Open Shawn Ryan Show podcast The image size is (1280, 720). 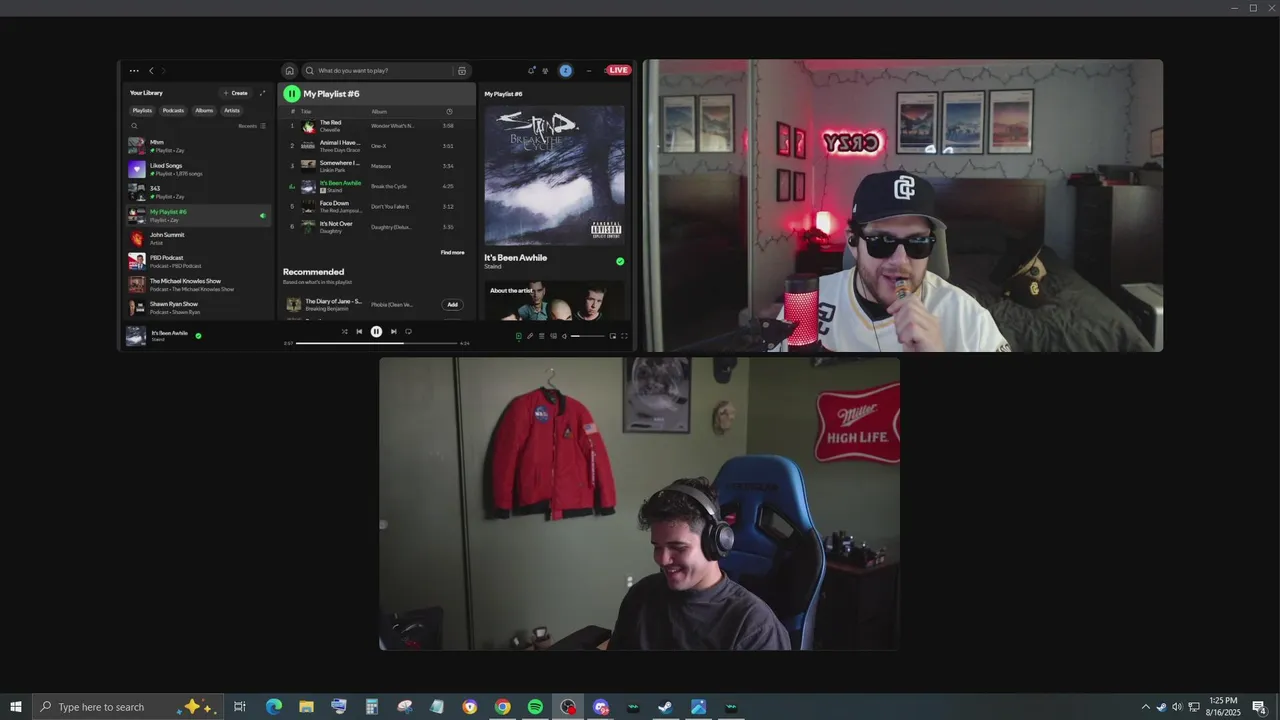coord(199,307)
